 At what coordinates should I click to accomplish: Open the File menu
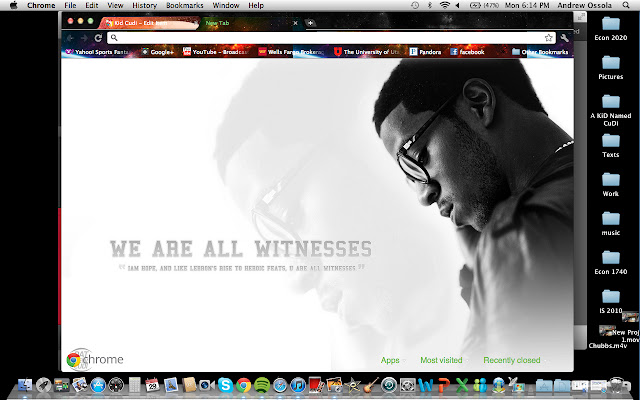coord(70,5)
